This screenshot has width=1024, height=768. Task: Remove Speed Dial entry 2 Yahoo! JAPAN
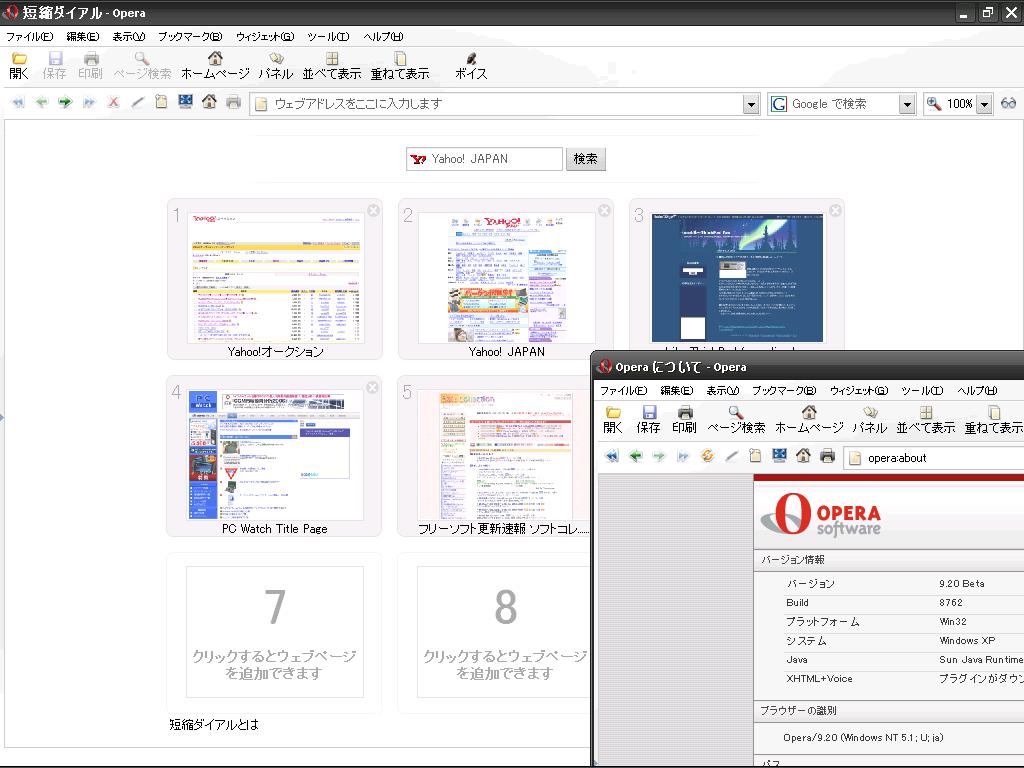point(604,210)
